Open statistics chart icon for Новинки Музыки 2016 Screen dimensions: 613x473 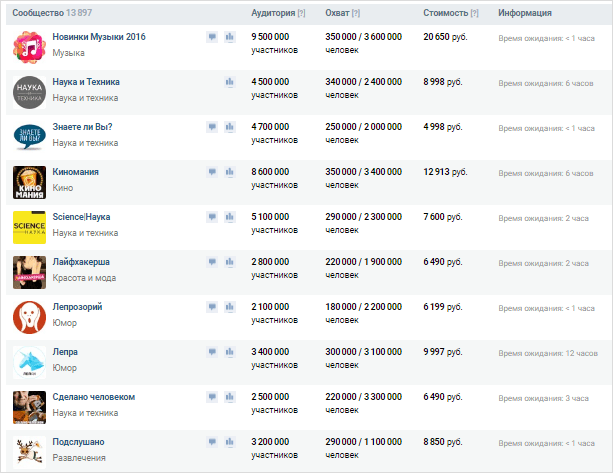(230, 37)
